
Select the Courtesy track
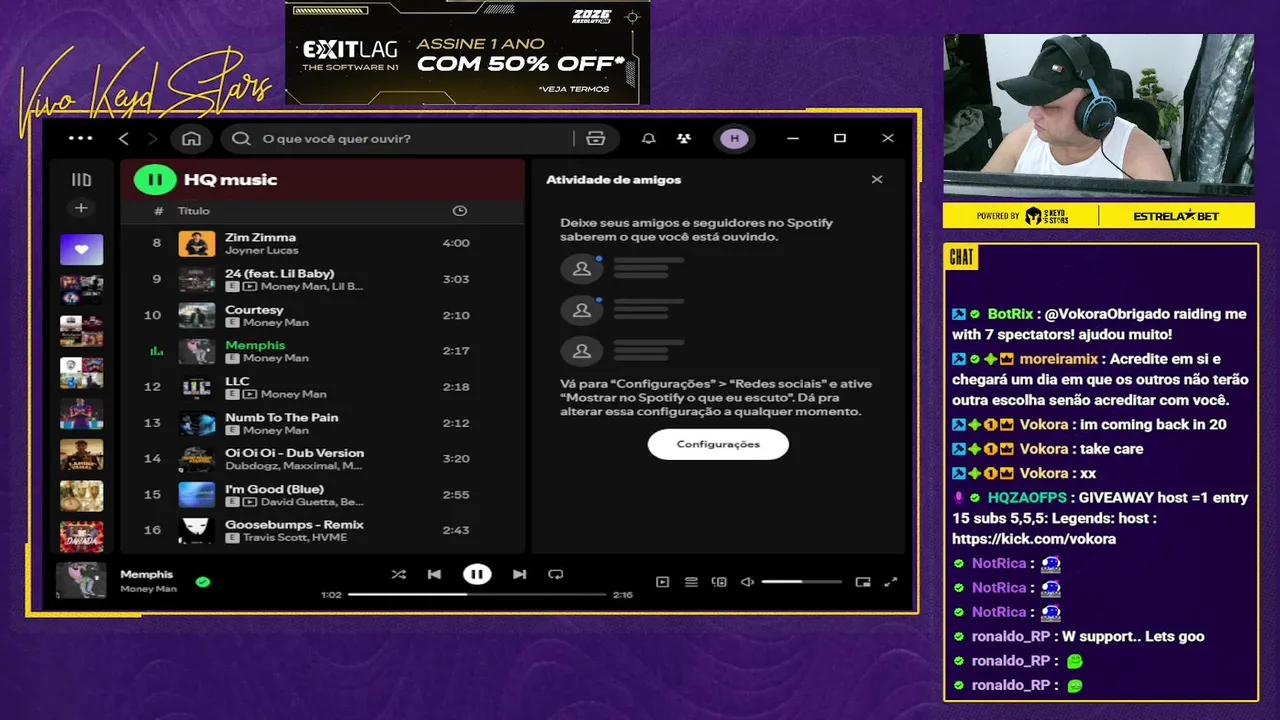point(322,315)
